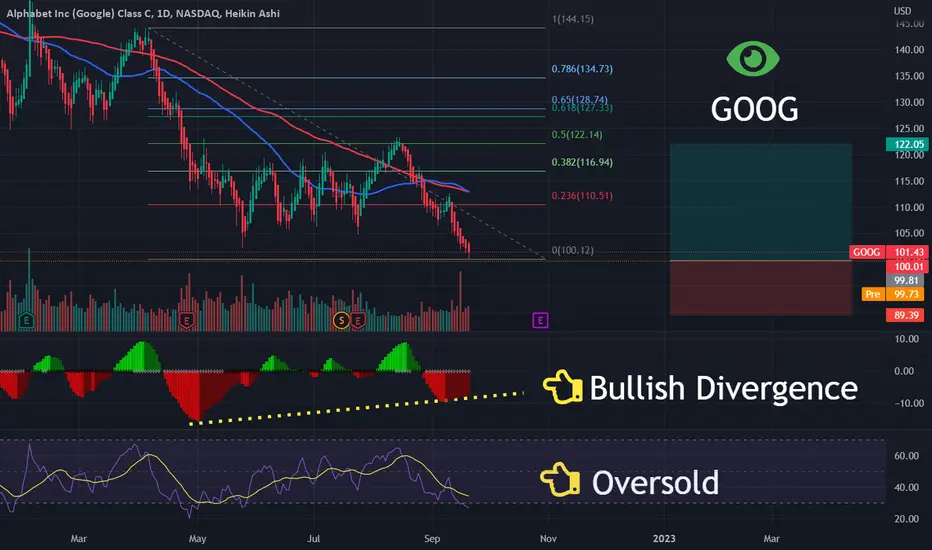This screenshot has height=550, width=932.
Task: Open the orange S split marker
Action: coord(341,320)
